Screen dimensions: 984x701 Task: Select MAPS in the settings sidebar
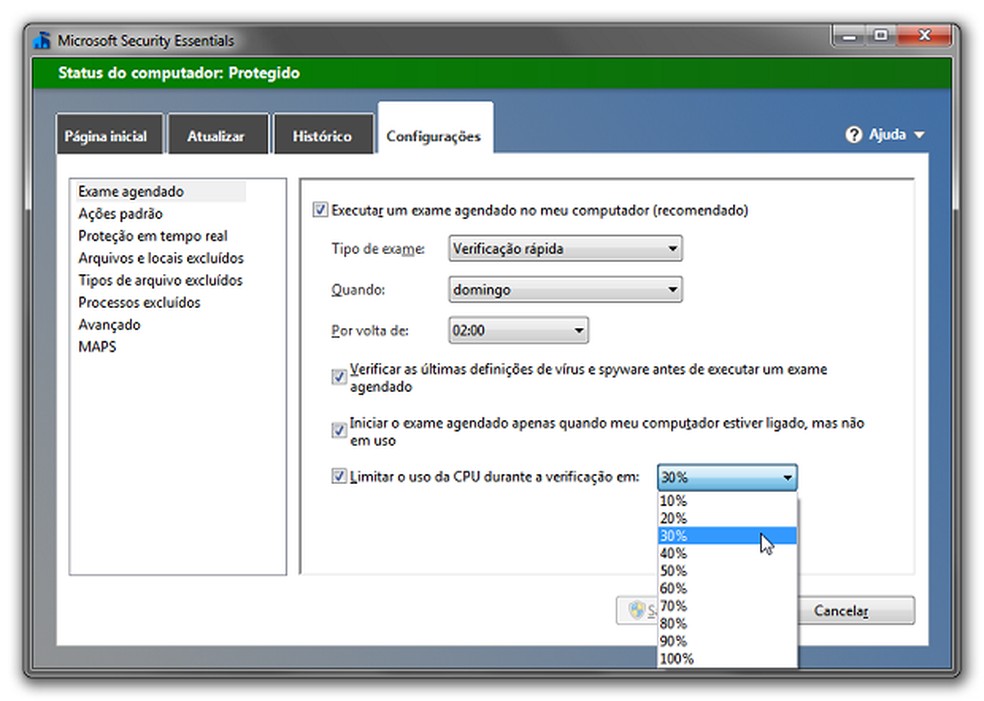click(x=97, y=346)
